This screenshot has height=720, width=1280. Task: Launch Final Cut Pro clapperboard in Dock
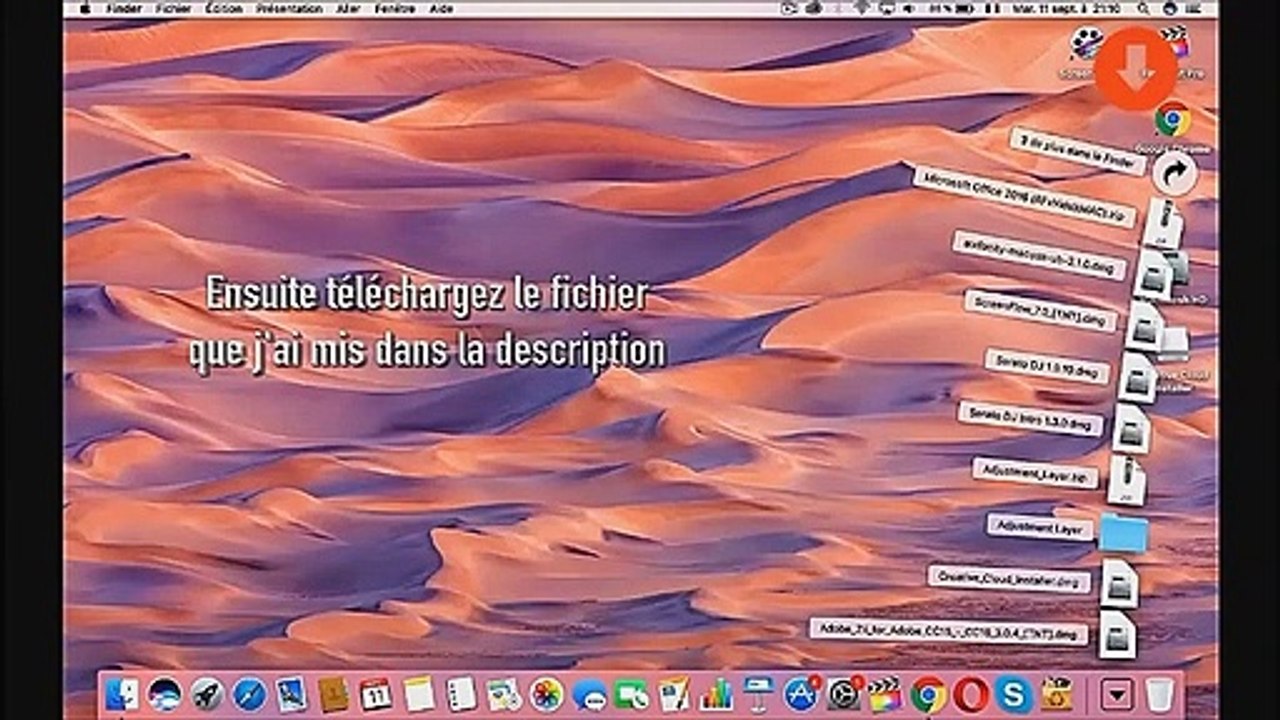coord(886,694)
